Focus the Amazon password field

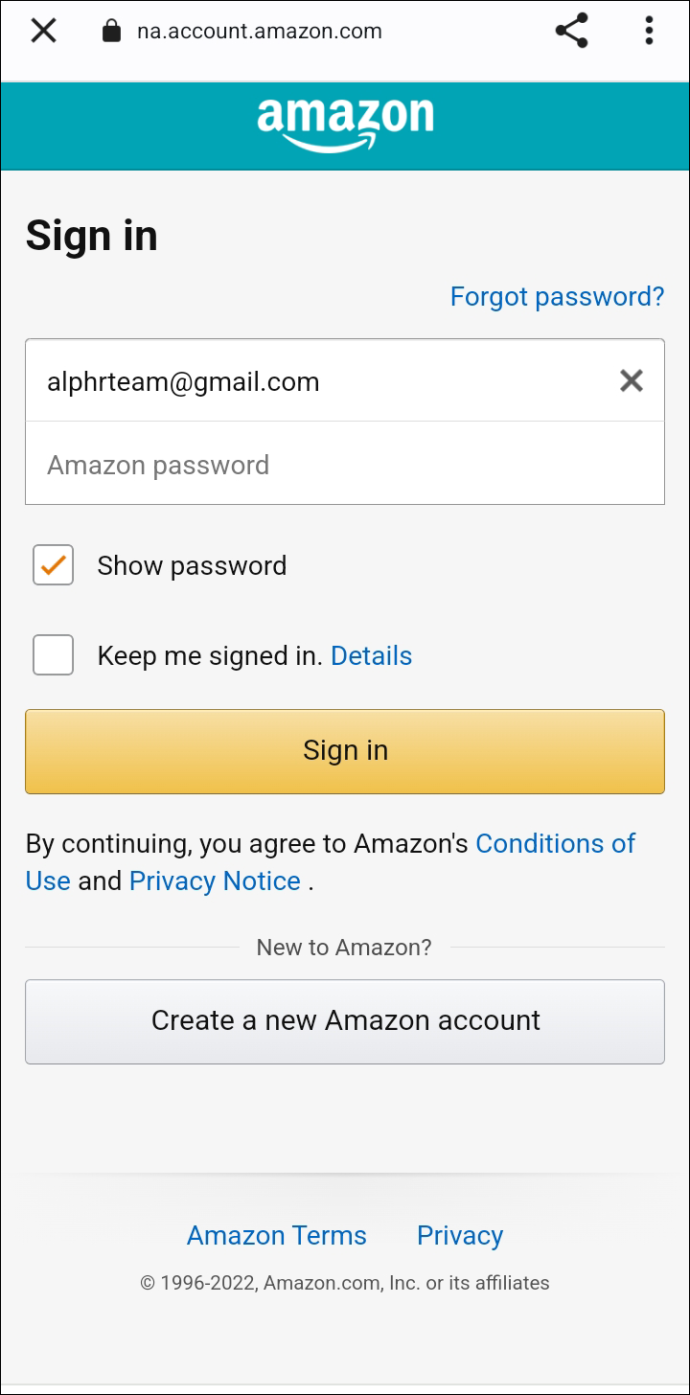(x=345, y=463)
